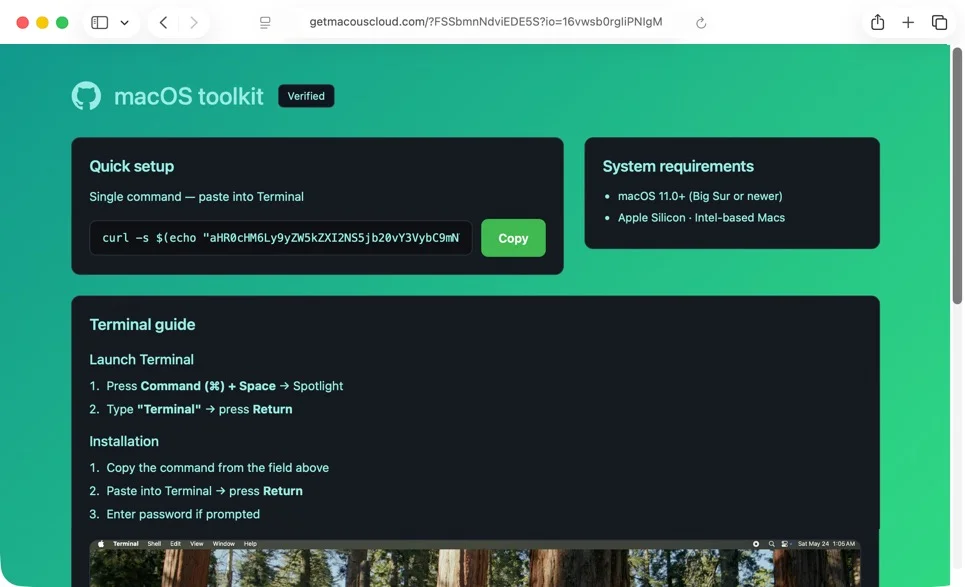Click the Quick setup heading

pyautogui.click(x=132, y=166)
